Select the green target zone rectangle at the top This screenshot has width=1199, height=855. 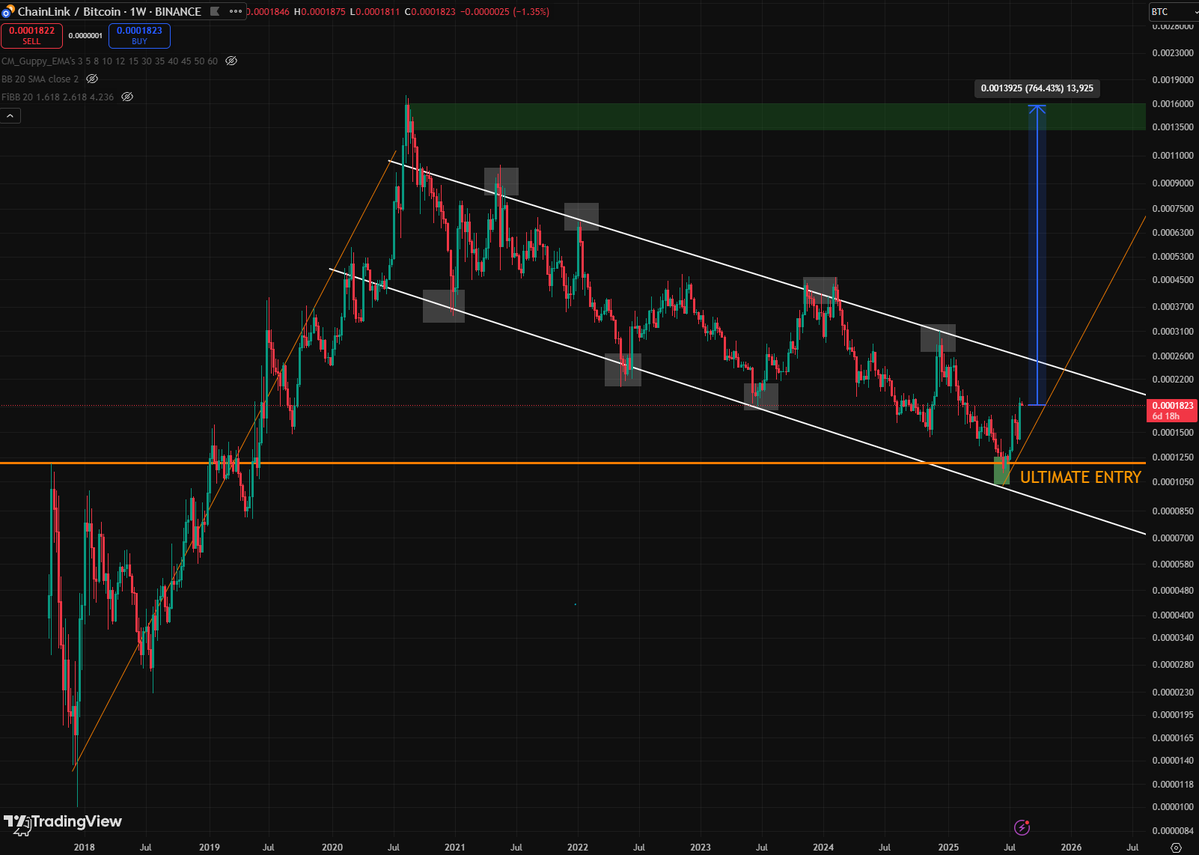pos(776,116)
